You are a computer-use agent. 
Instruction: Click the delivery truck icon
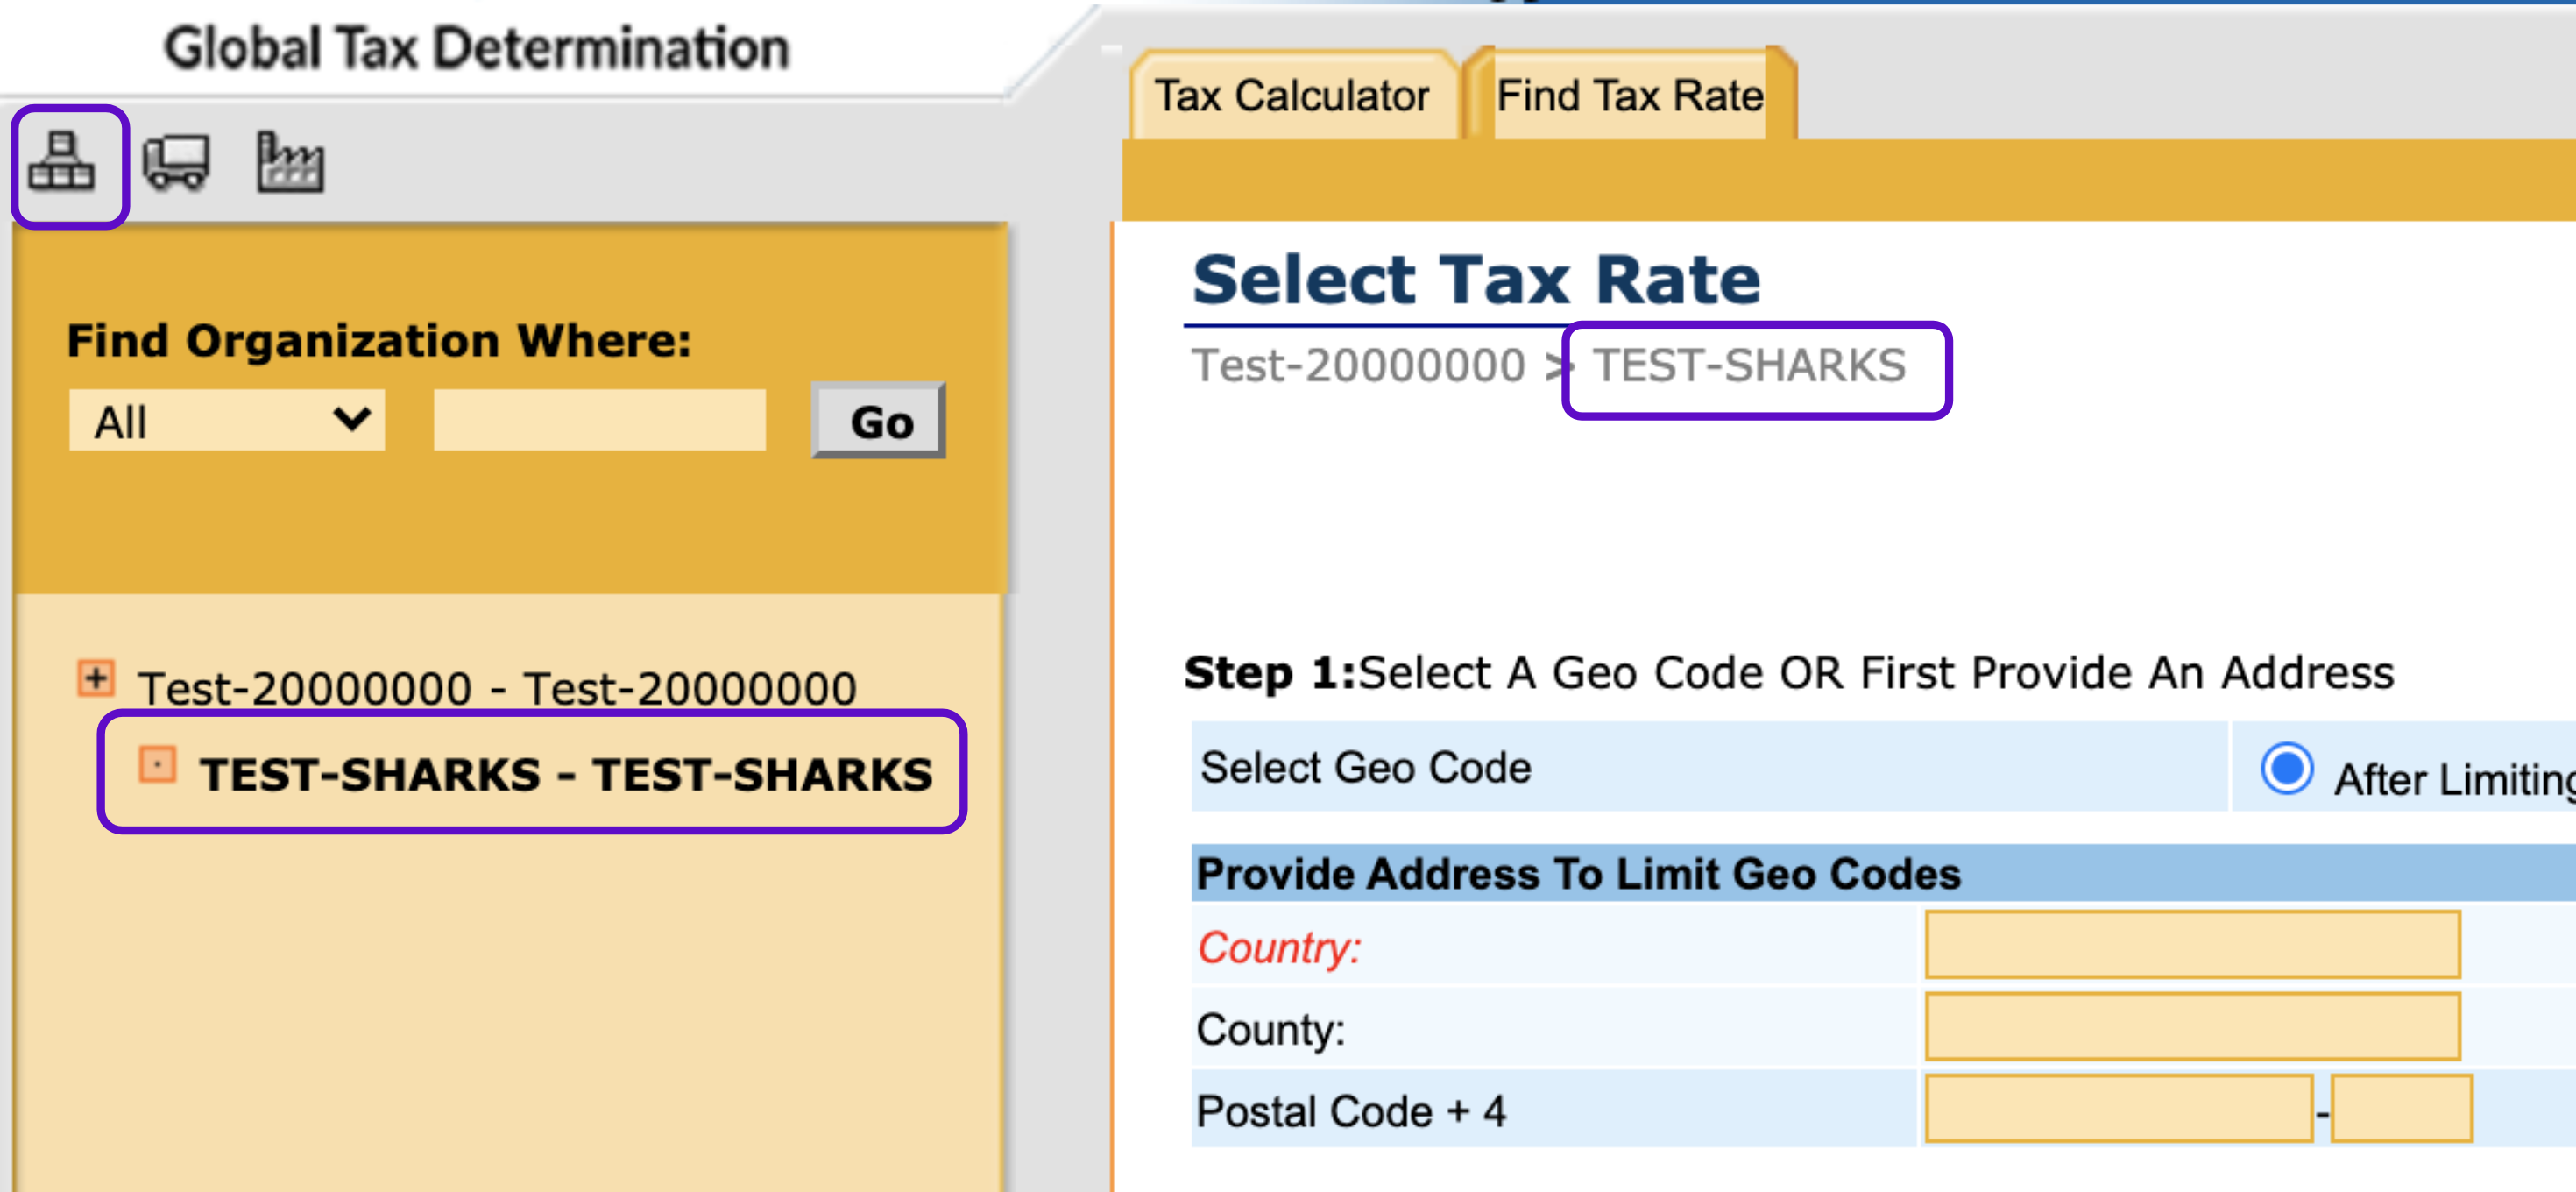176,163
